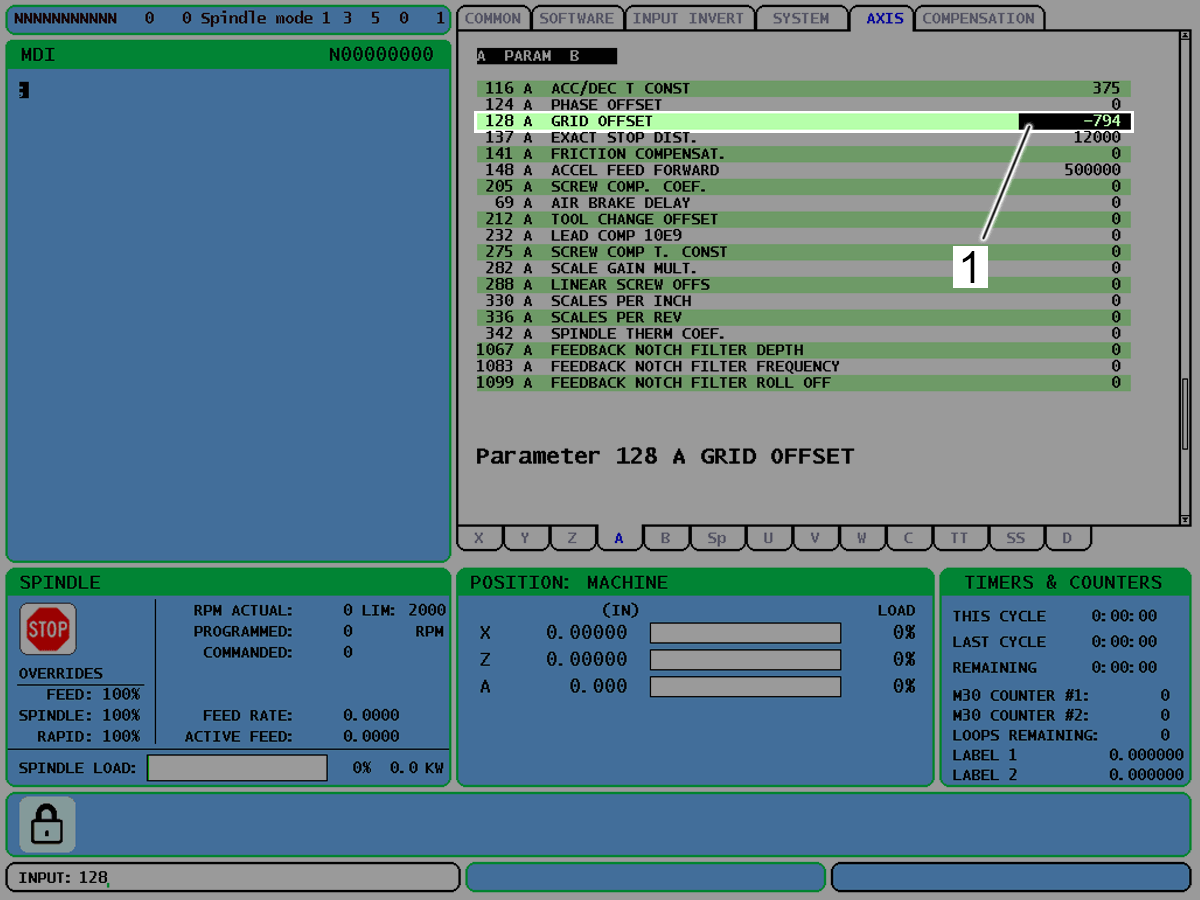
Task: Click the Z axis load bar
Action: [745, 660]
